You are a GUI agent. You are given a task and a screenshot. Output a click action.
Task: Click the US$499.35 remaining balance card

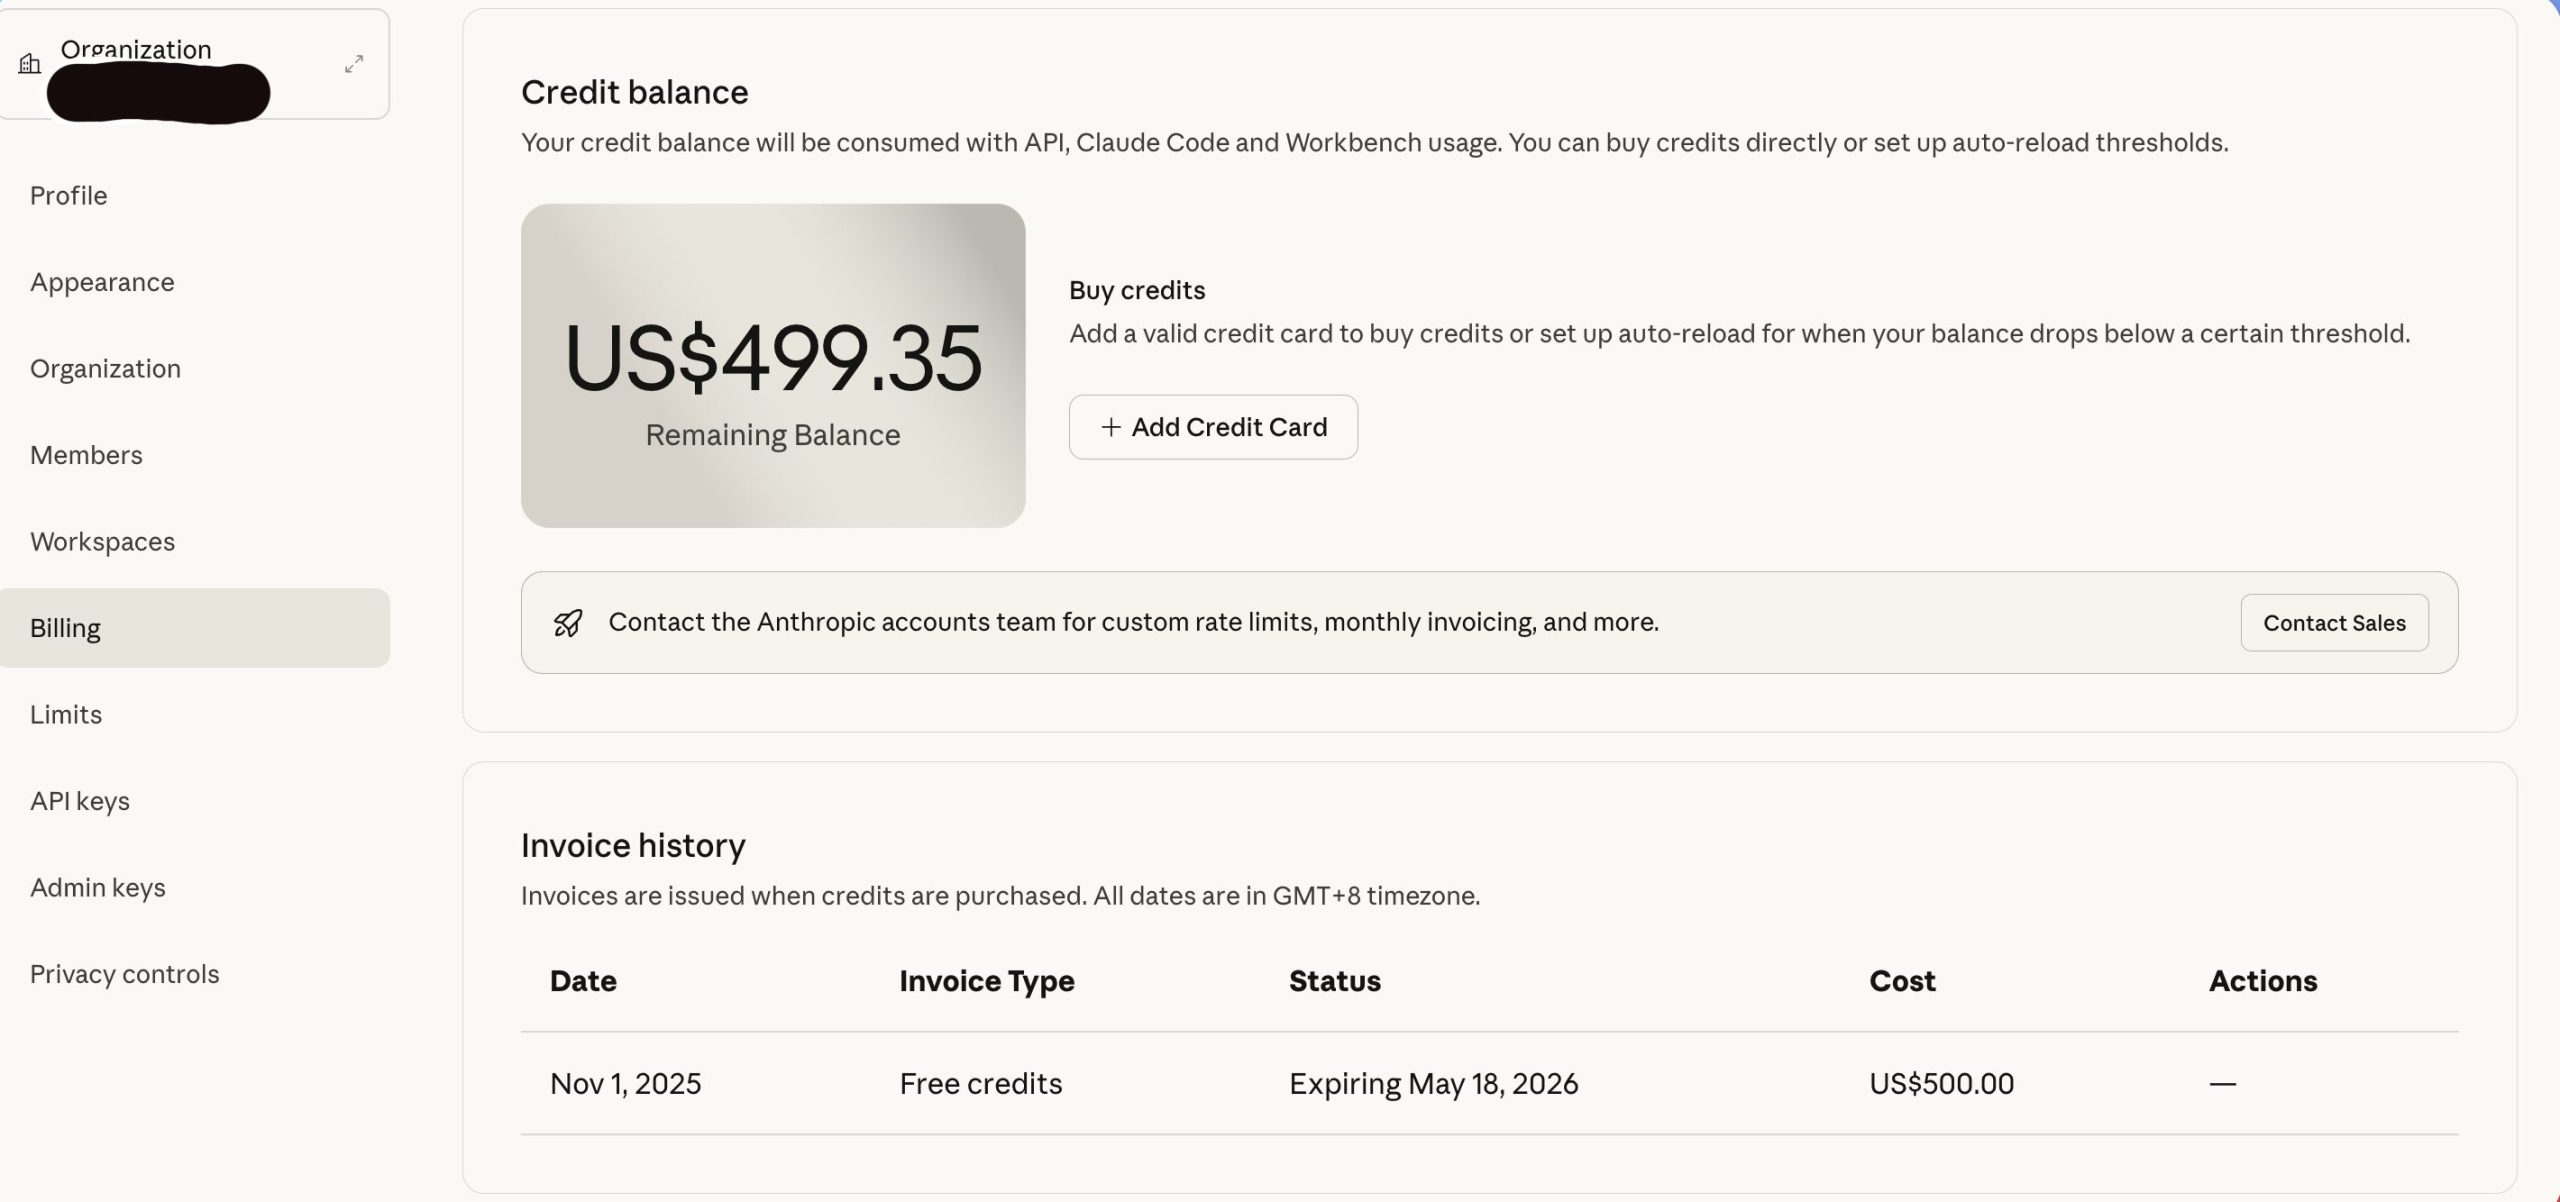click(773, 366)
